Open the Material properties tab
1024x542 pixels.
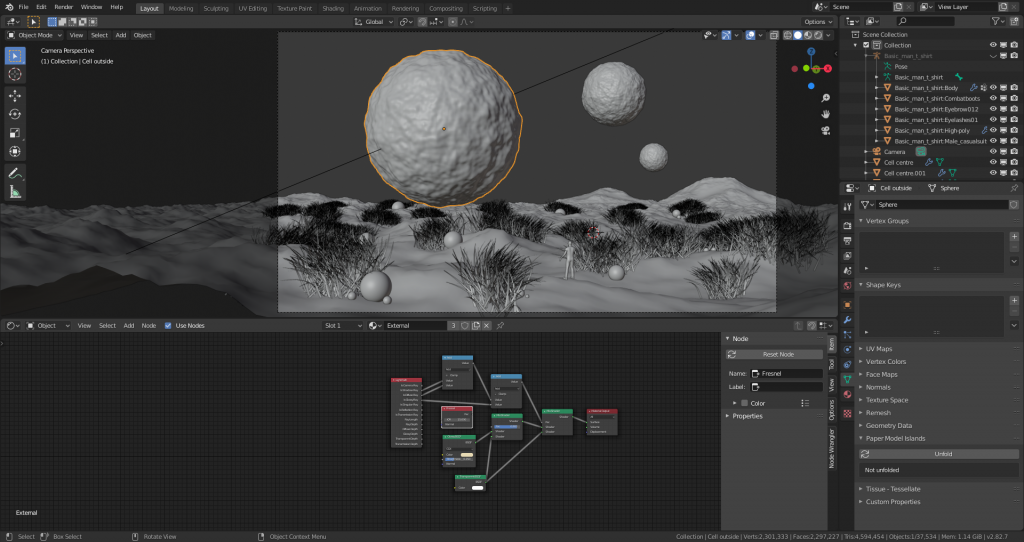[847, 394]
